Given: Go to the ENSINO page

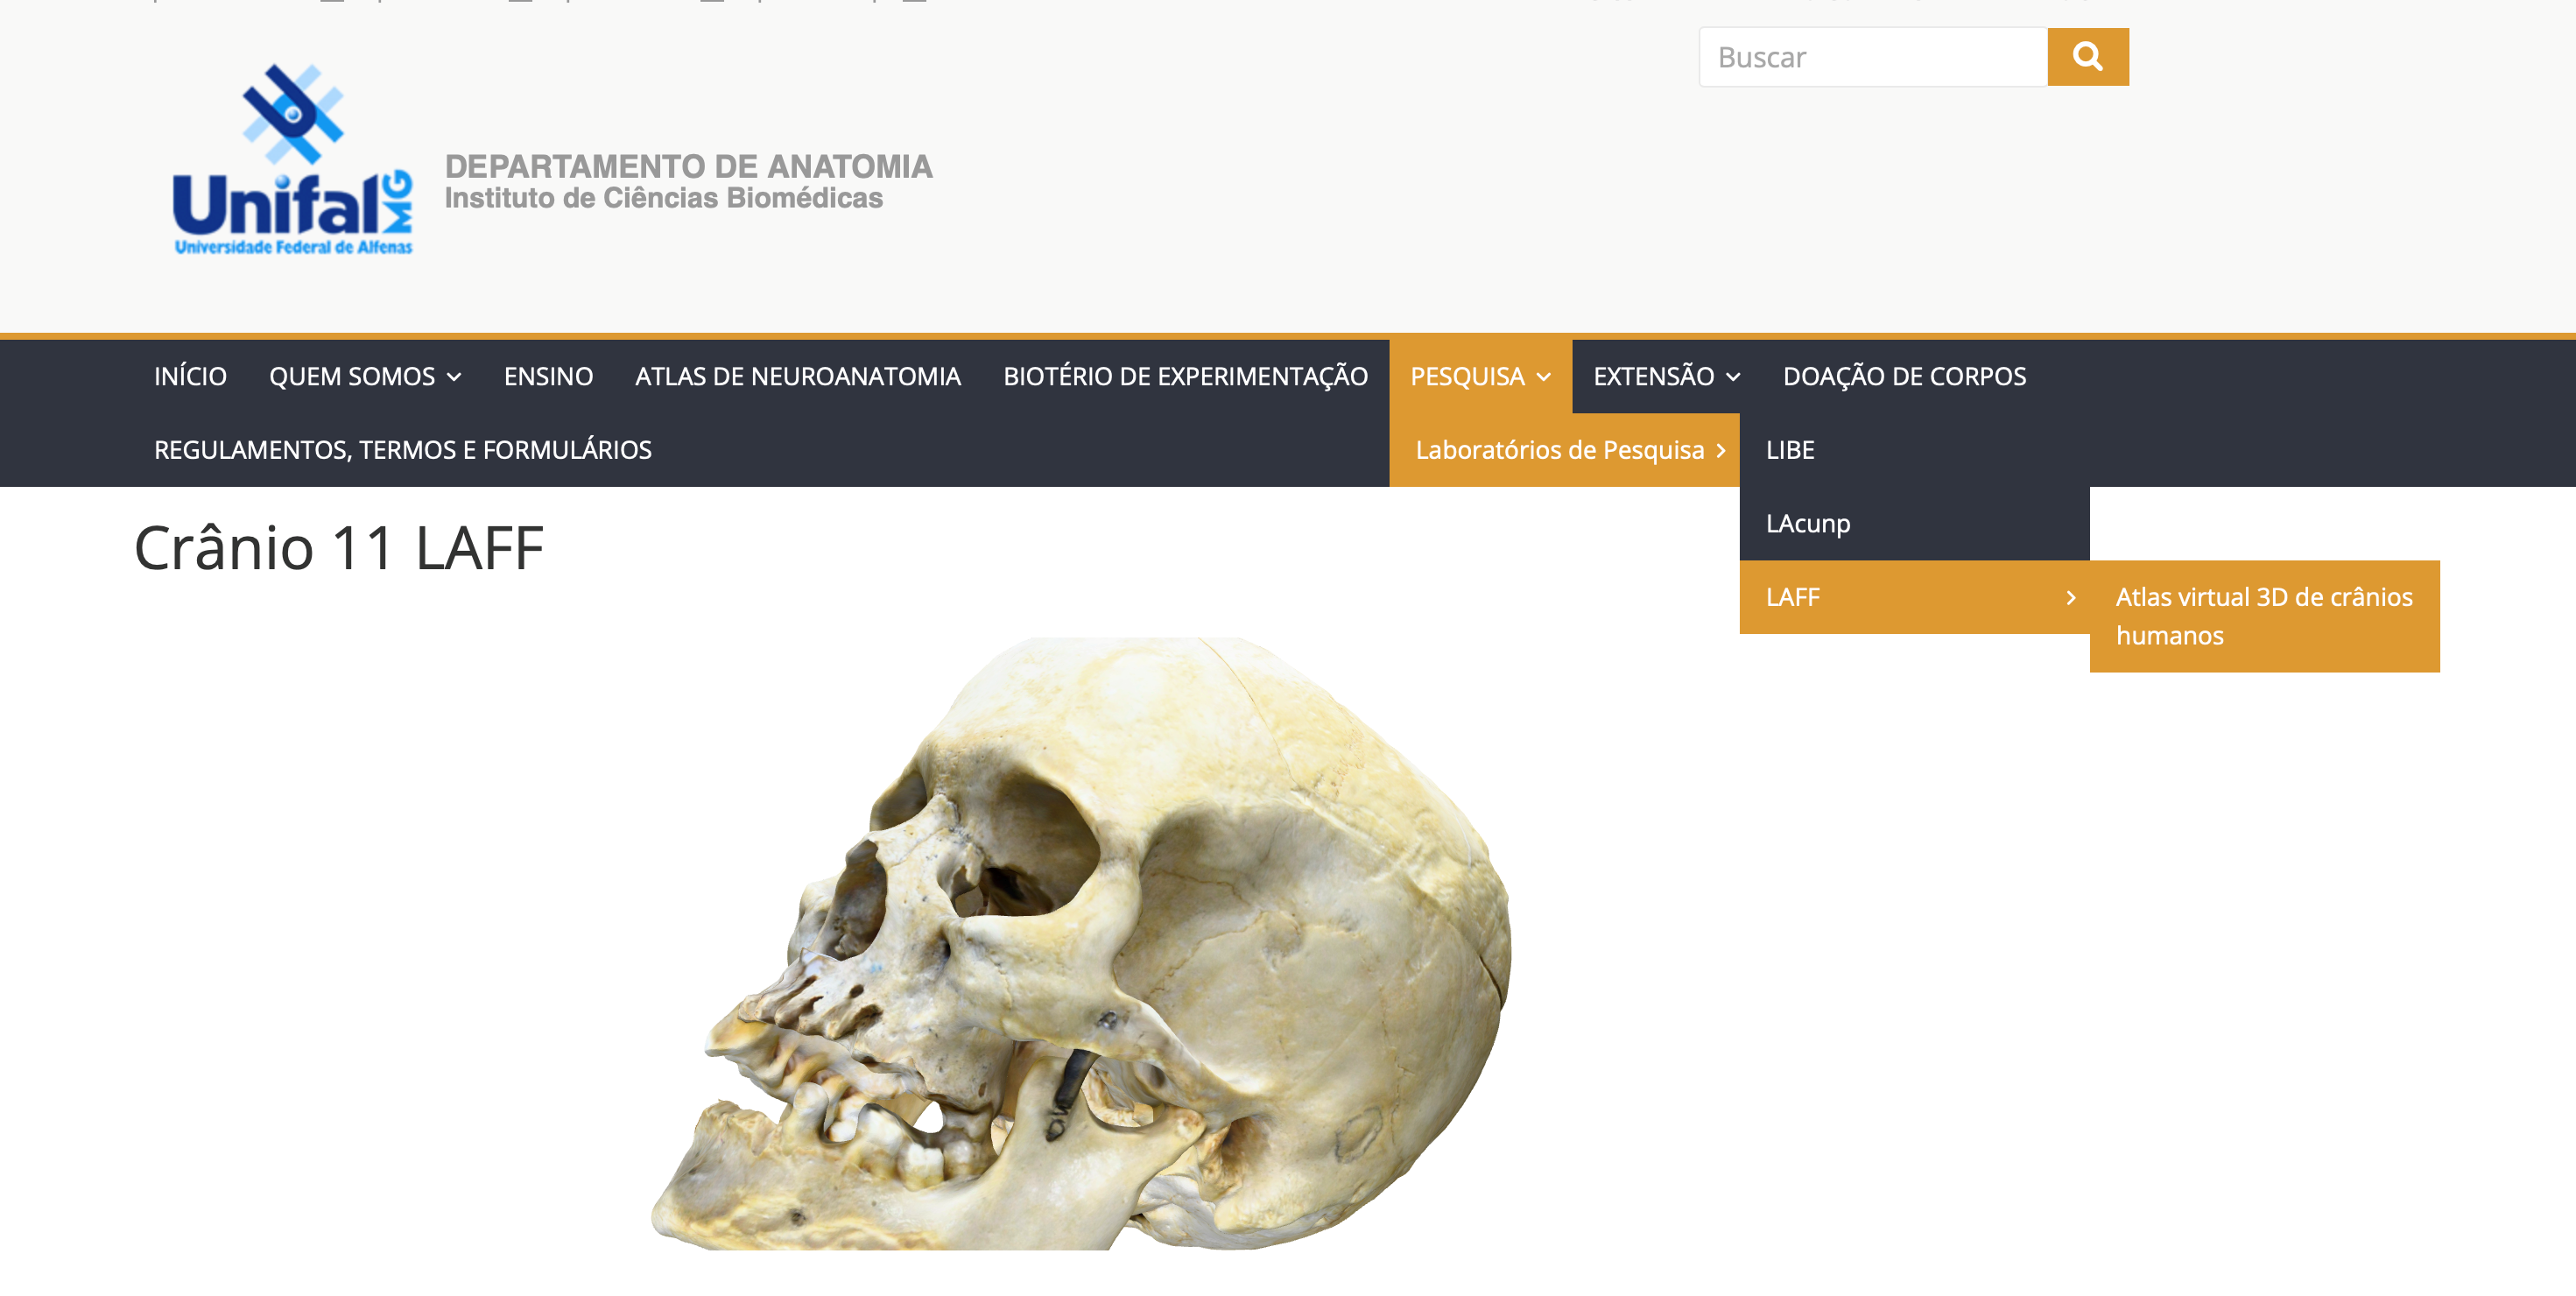Looking at the screenshot, I should pos(548,376).
